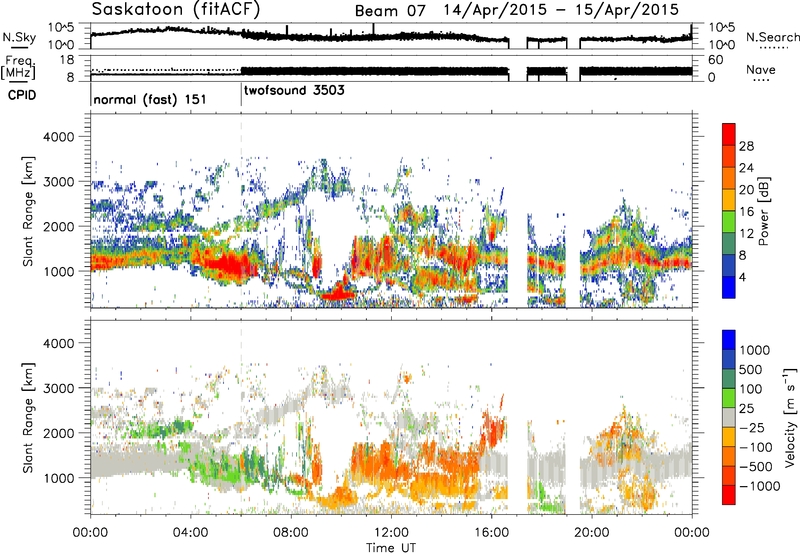The image size is (800, 554).
Task: Click the yellow power segment between 16 and 20
Action: (729, 200)
